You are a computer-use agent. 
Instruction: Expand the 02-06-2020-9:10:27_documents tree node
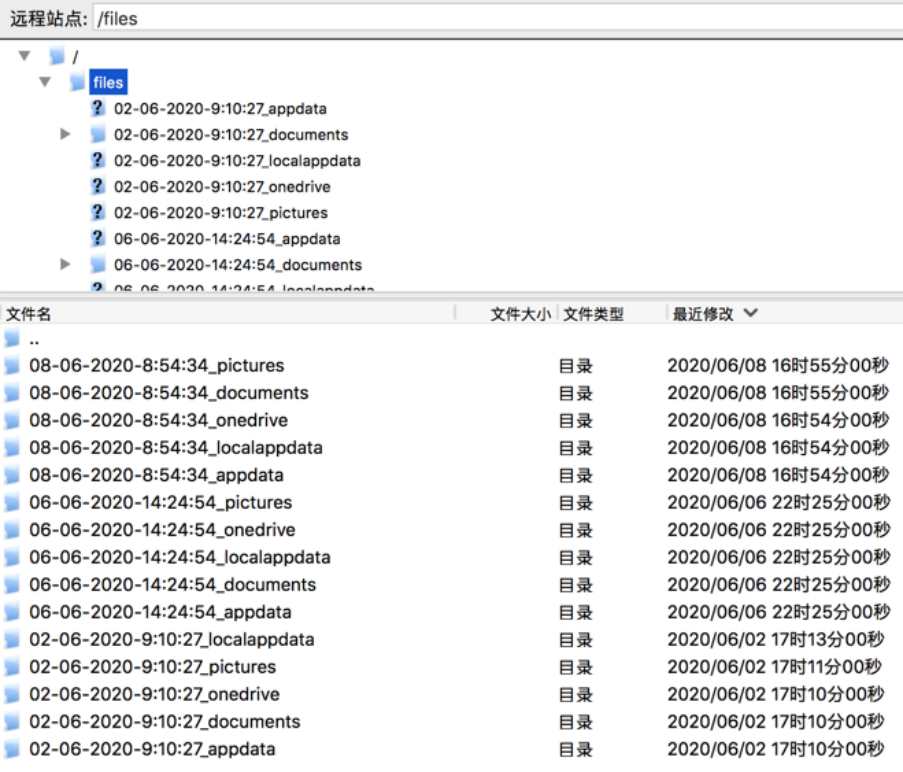coord(66,134)
